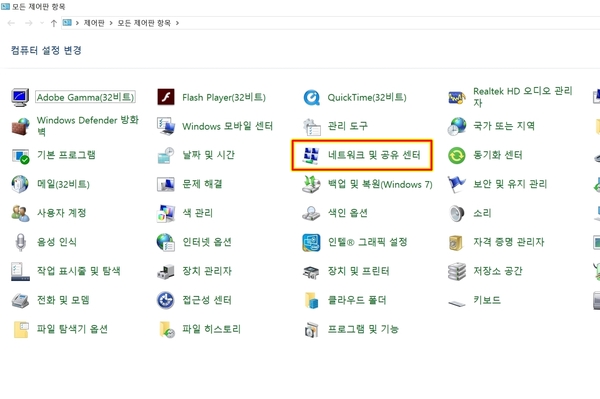600x399 pixels.
Task: Click the 저장소 공간 drives icon
Action: (457, 272)
